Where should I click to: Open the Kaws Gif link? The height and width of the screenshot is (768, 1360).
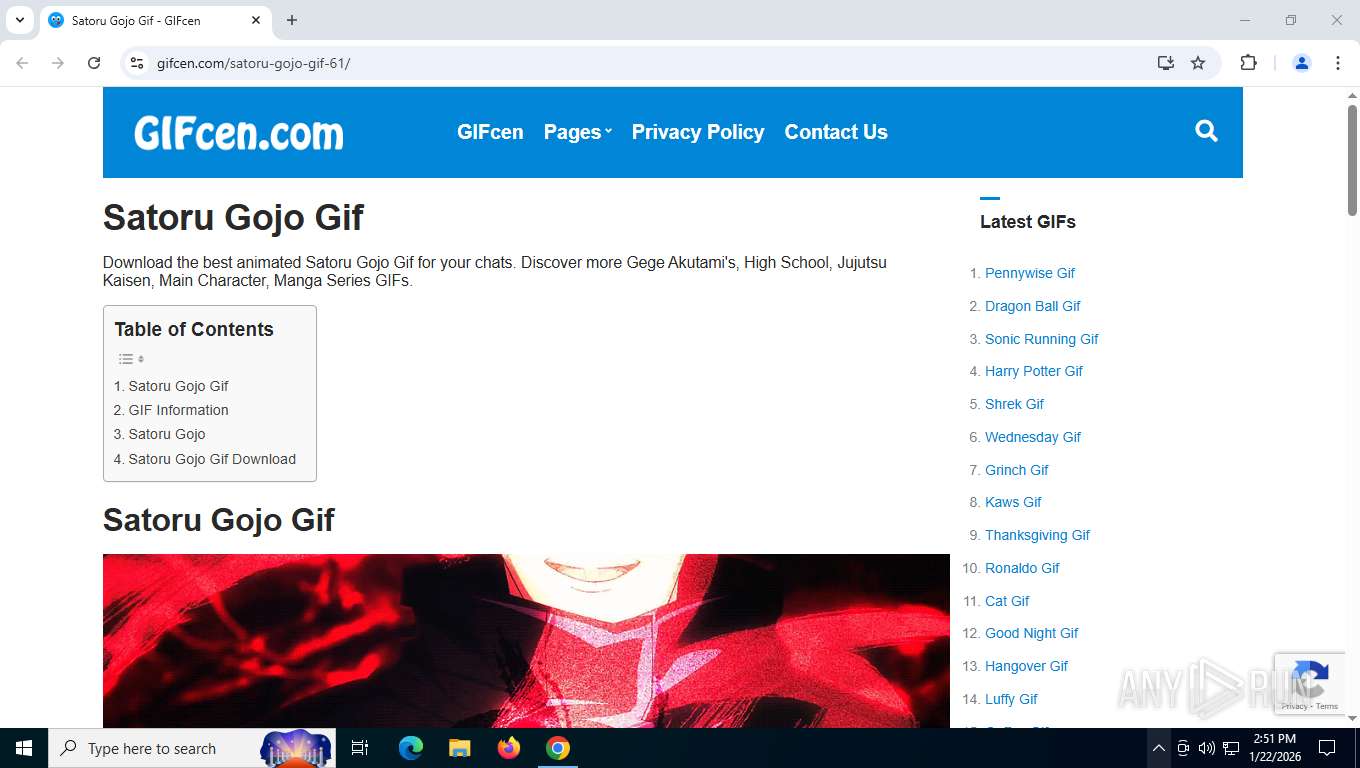click(x=1013, y=502)
